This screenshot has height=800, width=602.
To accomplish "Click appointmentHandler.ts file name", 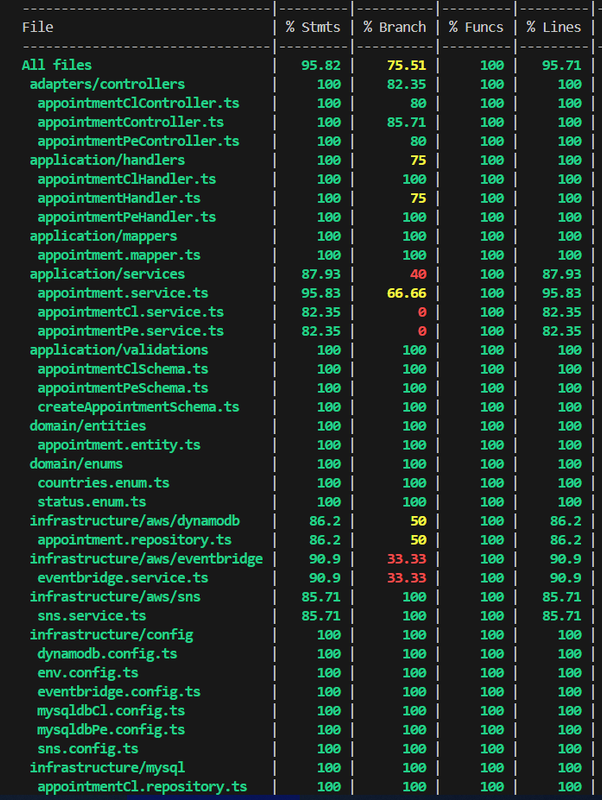I will [119, 198].
